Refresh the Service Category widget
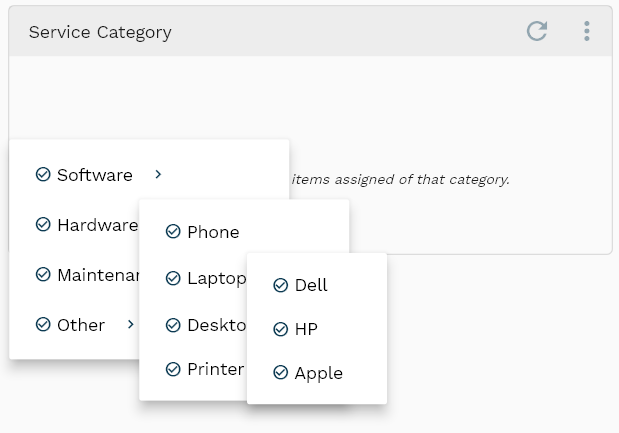 coord(537,31)
